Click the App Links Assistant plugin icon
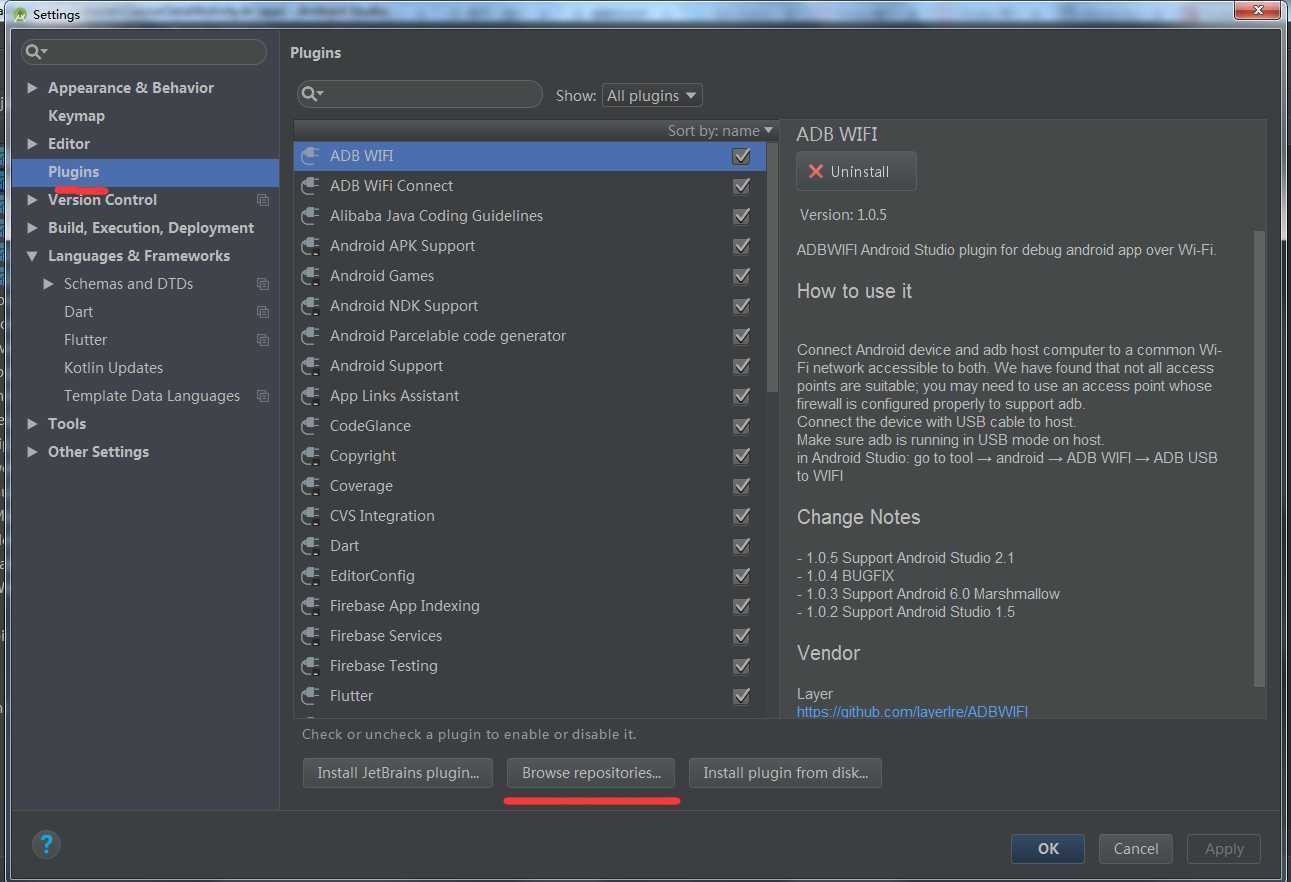The image size is (1291, 882). [x=311, y=396]
